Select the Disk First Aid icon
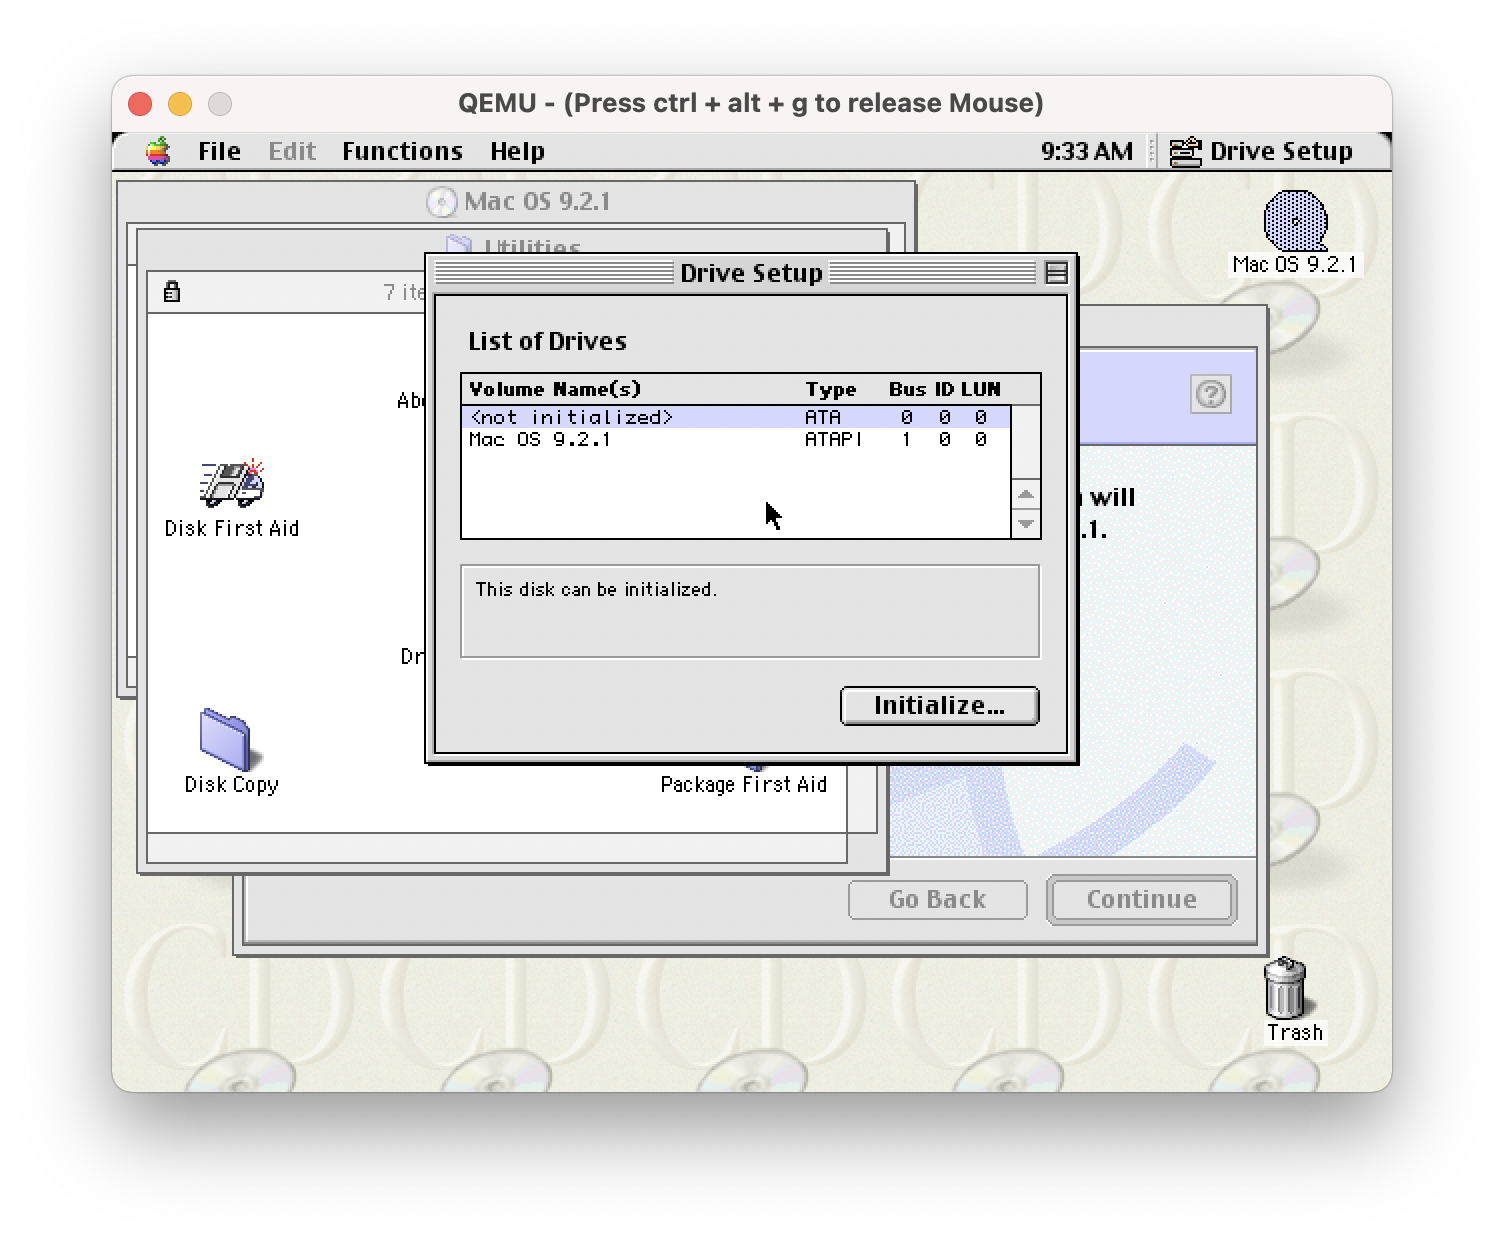This screenshot has height=1240, width=1504. pos(232,484)
